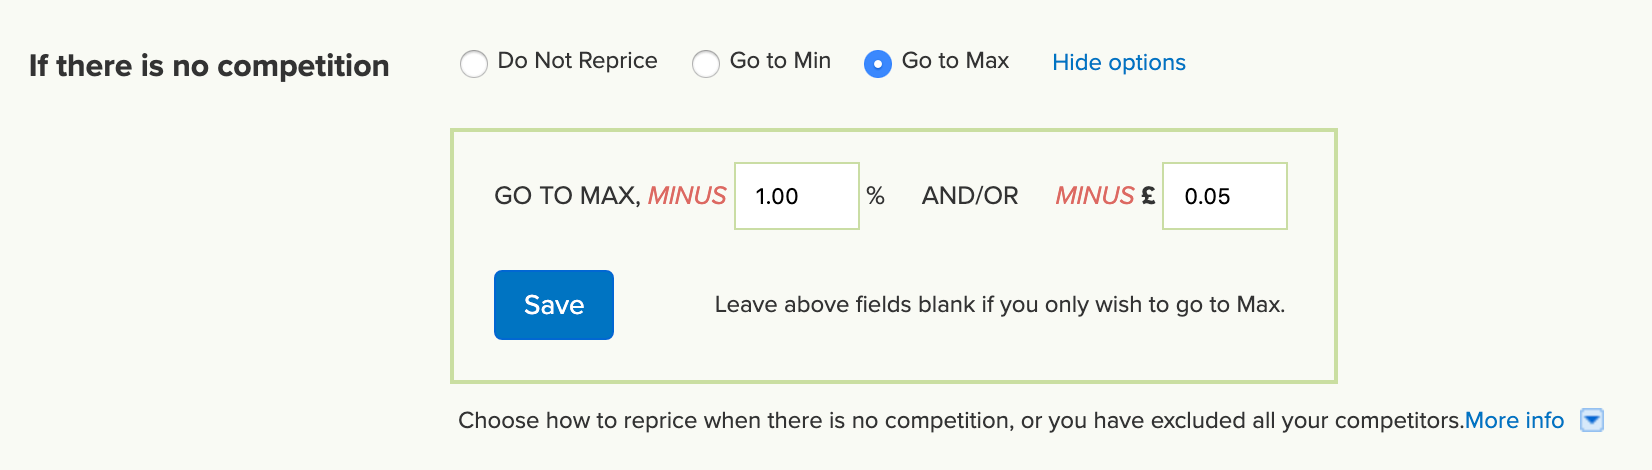The image size is (1652, 470).
Task: Click the Hide options link
Action: (x=1119, y=63)
